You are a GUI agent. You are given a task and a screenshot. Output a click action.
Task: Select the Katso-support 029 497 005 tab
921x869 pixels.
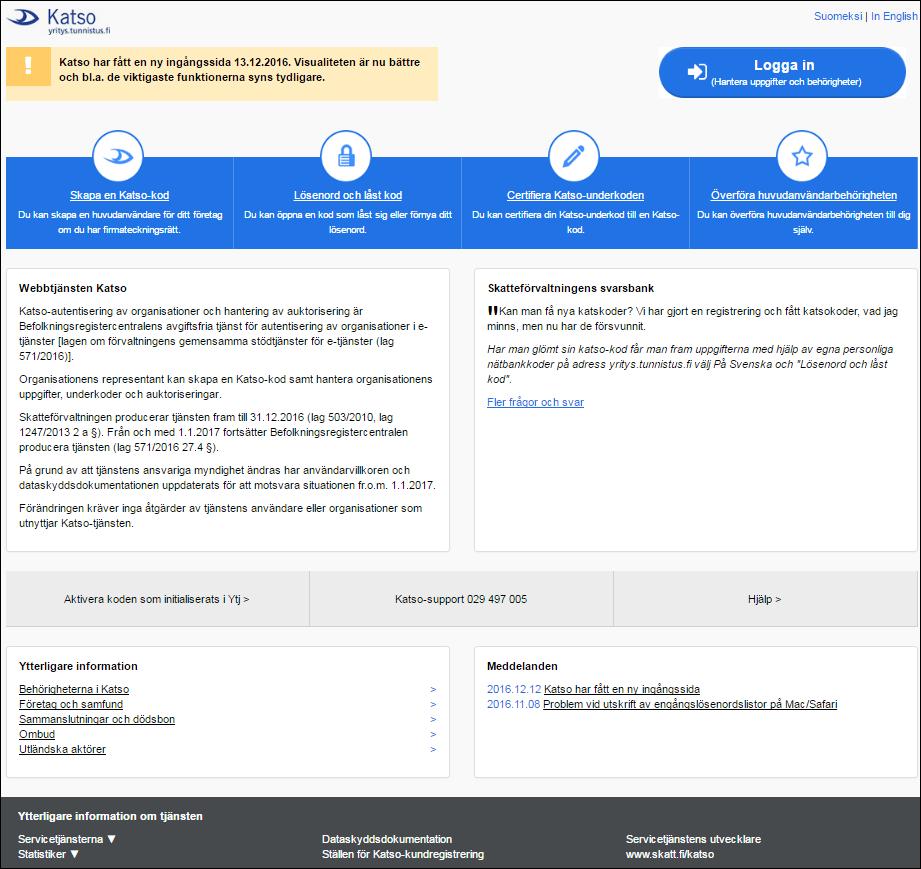click(x=461, y=599)
